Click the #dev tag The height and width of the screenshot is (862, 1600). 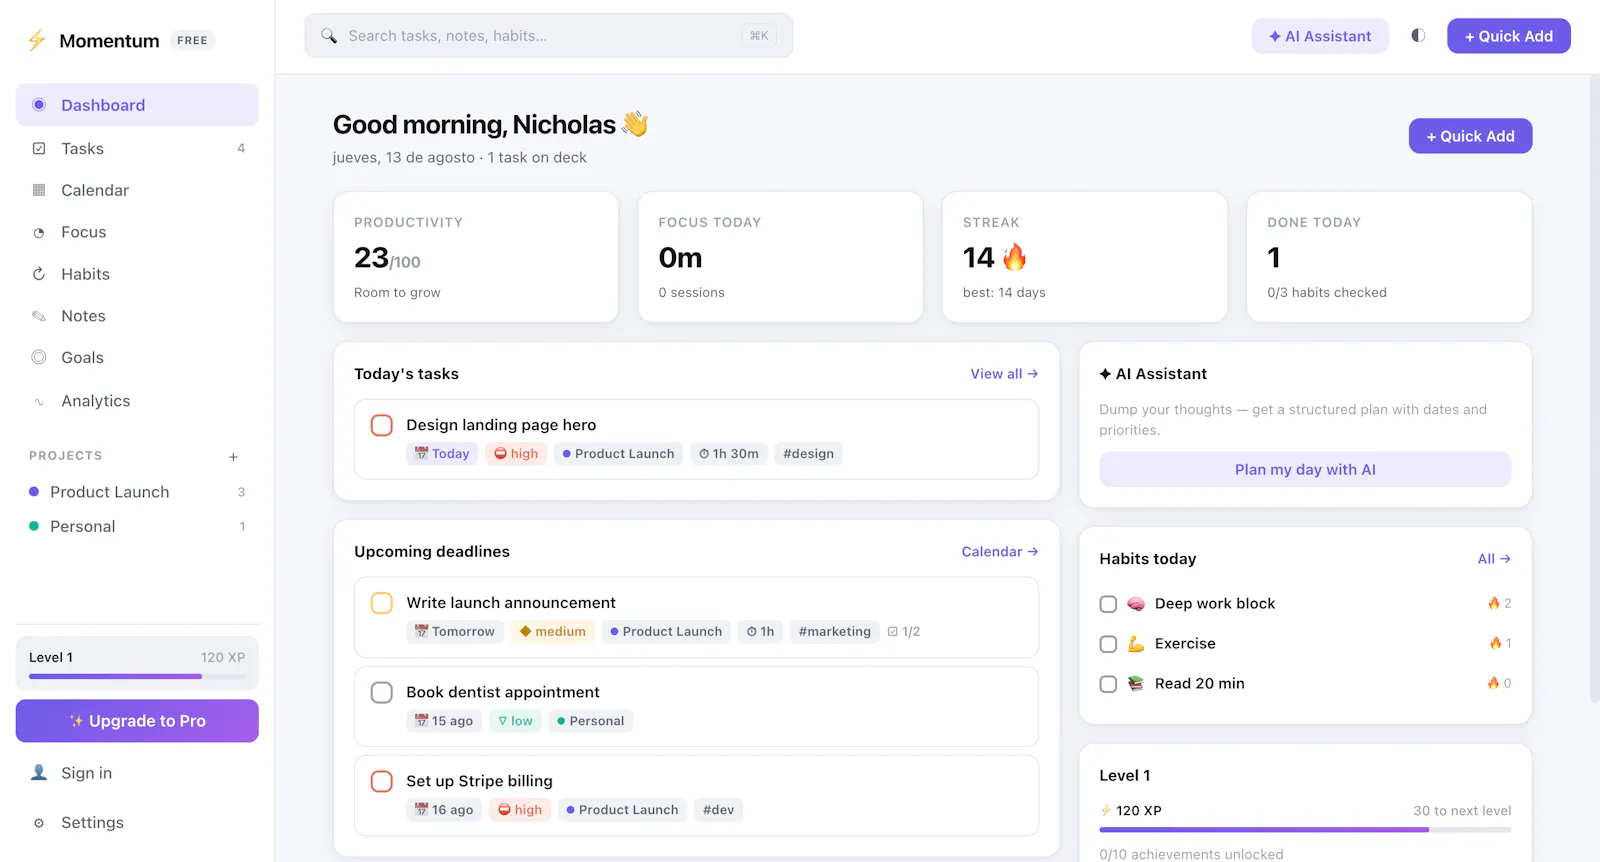(718, 810)
